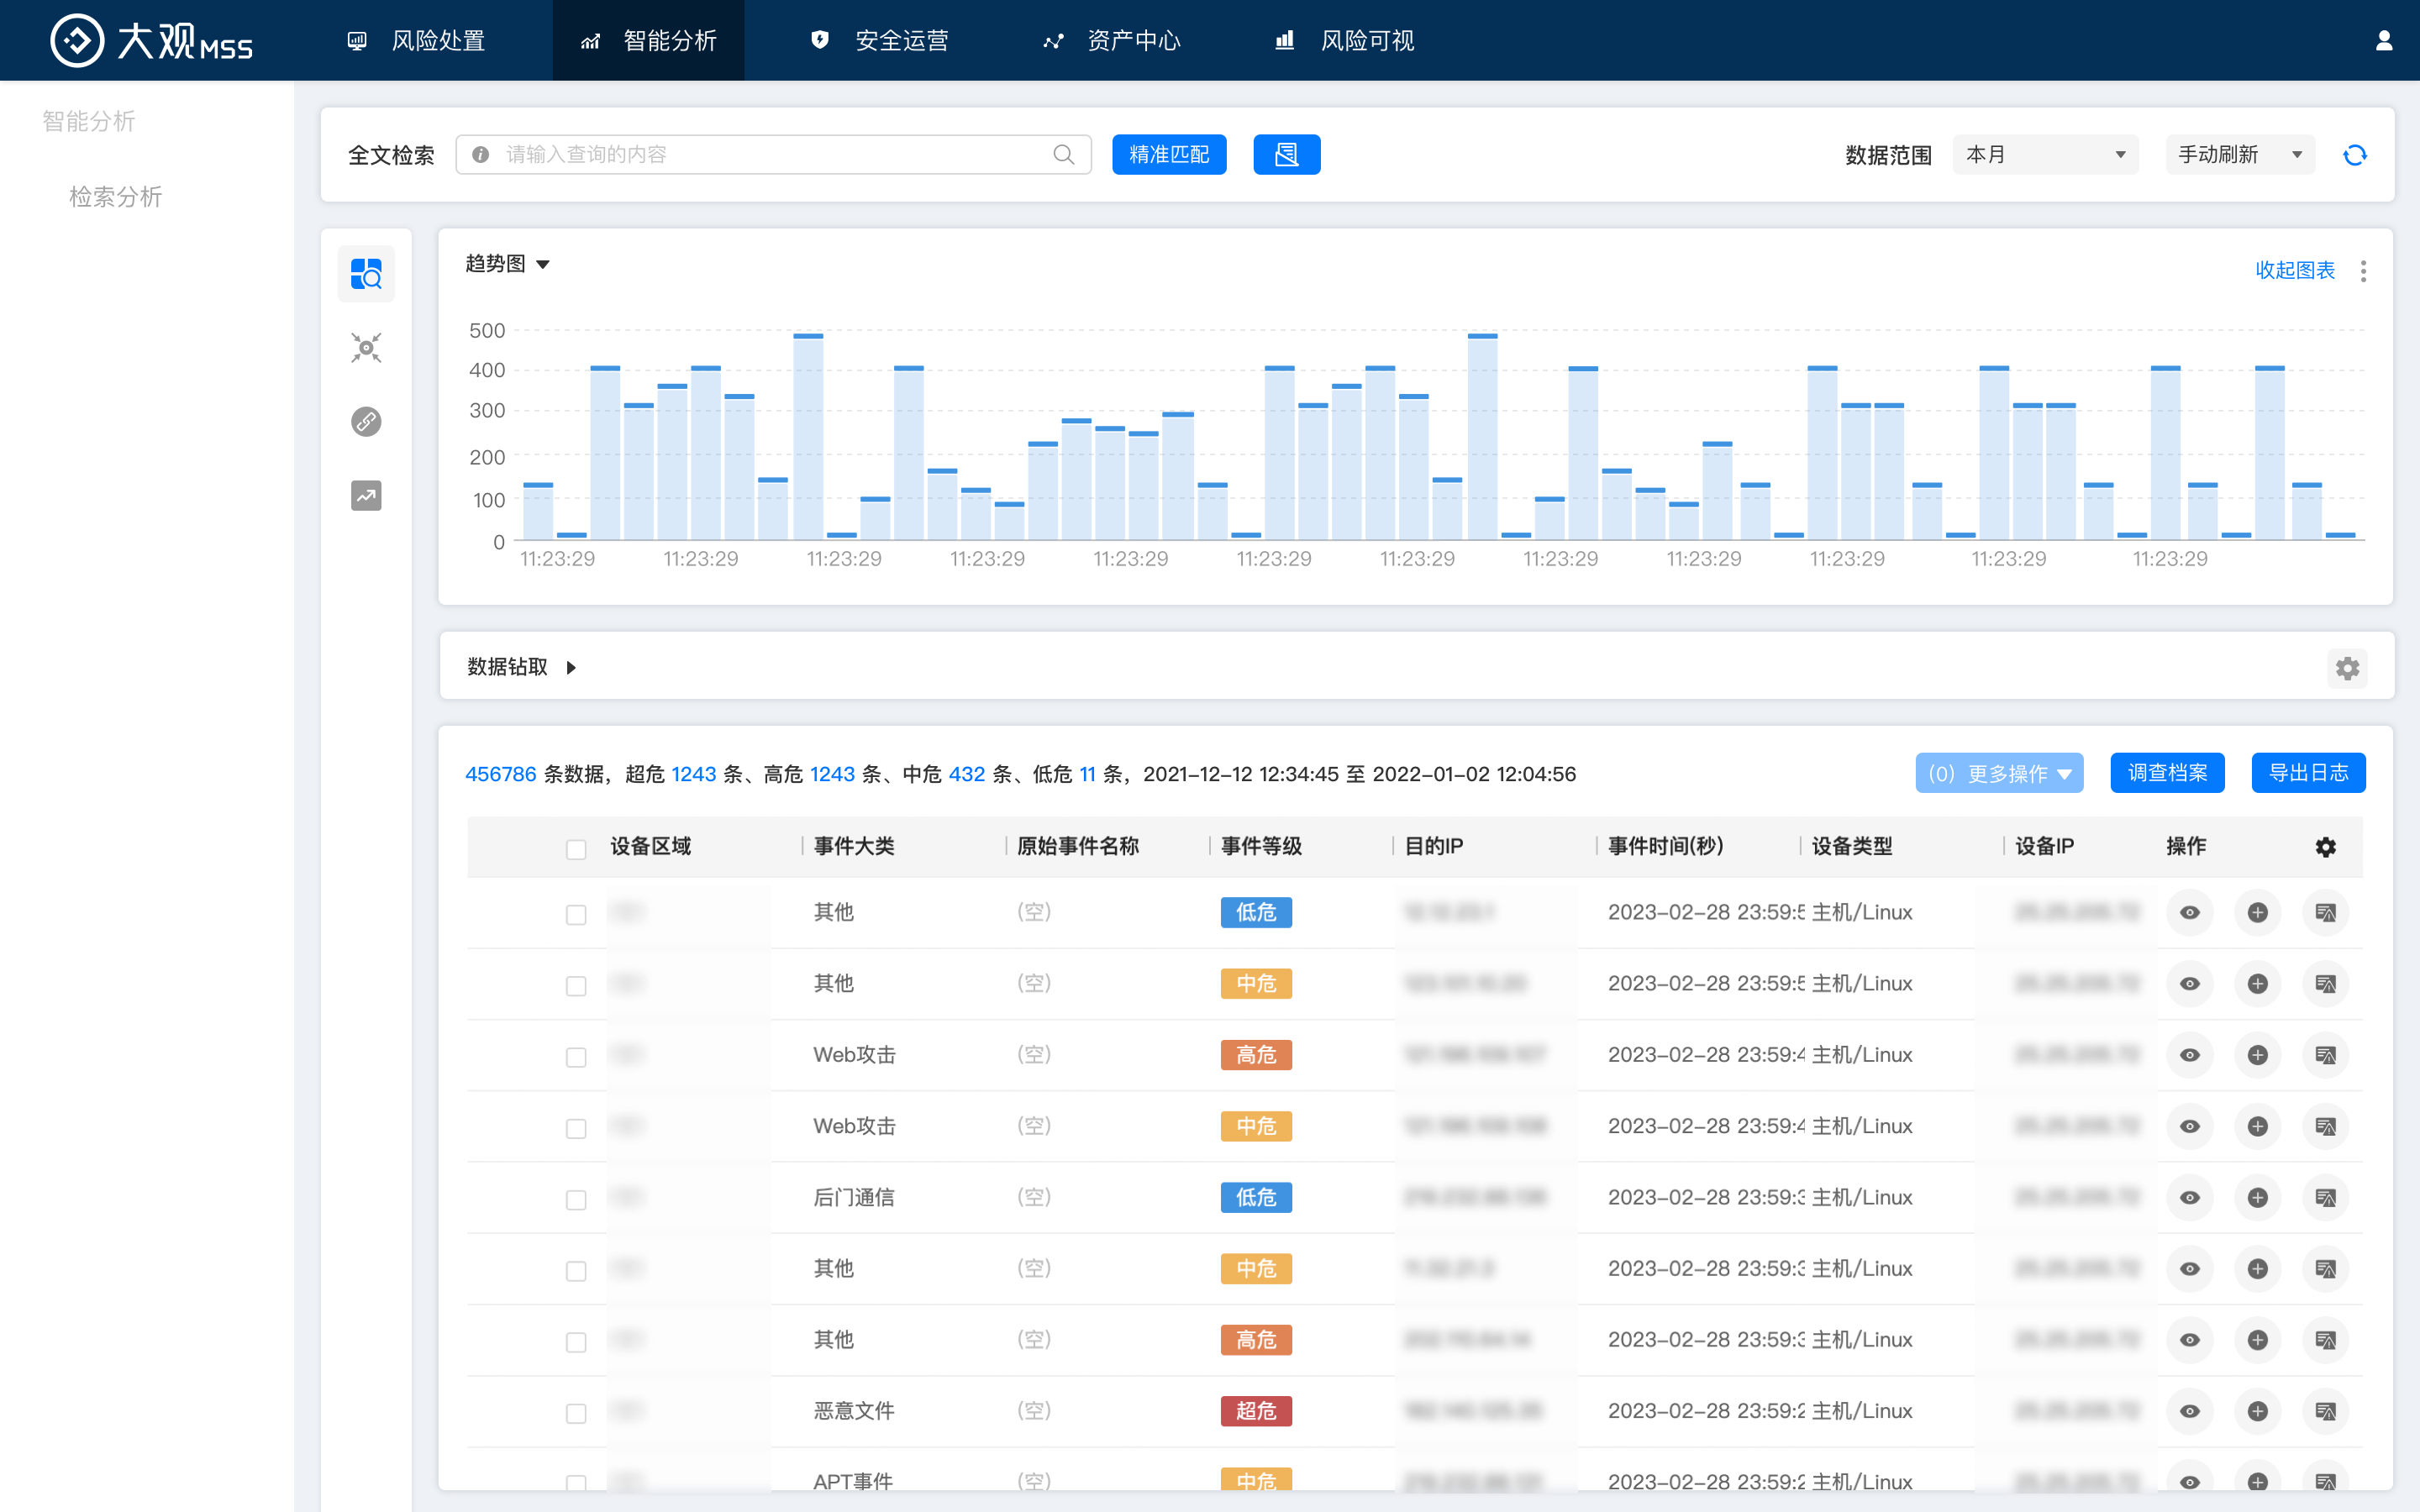Click the 大观MSS logo
Screen dimensions: 2420x1512
tap(151, 41)
